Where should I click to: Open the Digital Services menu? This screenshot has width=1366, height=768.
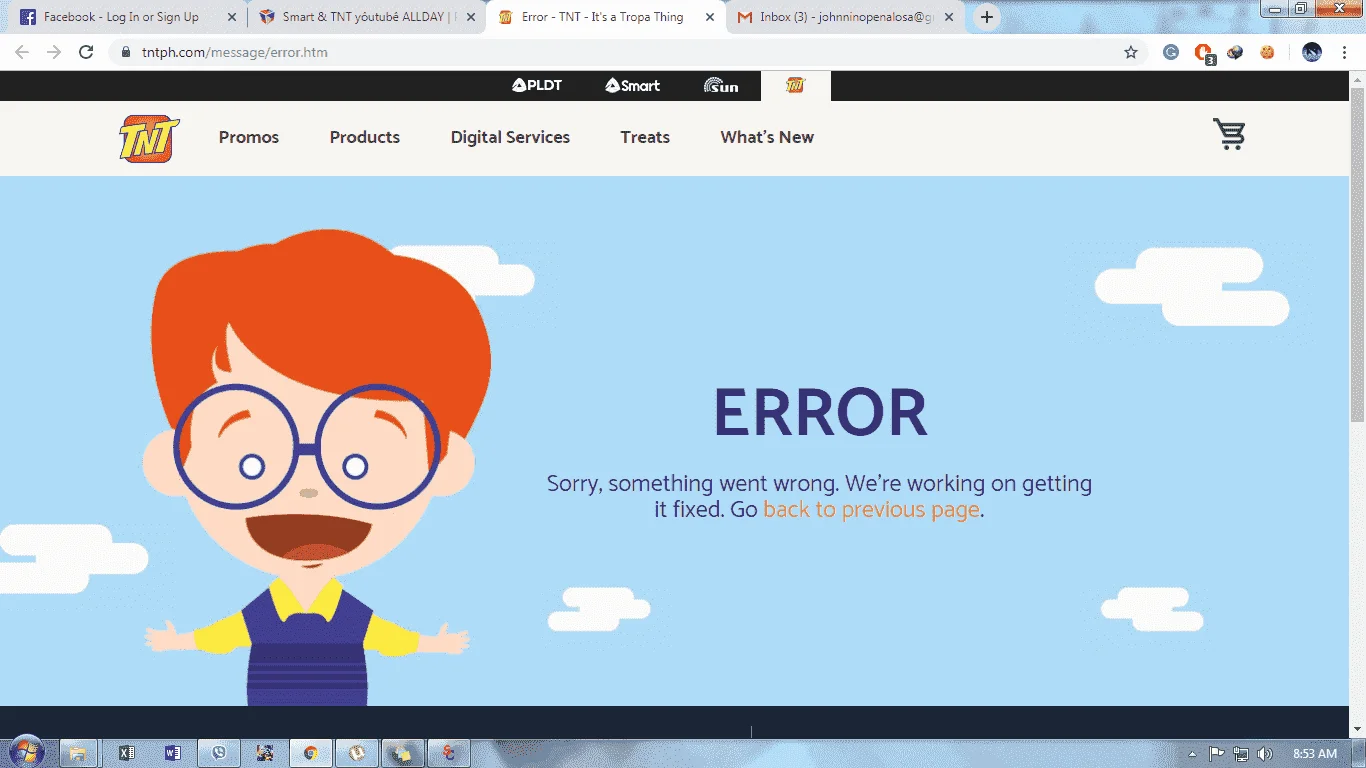[510, 138]
